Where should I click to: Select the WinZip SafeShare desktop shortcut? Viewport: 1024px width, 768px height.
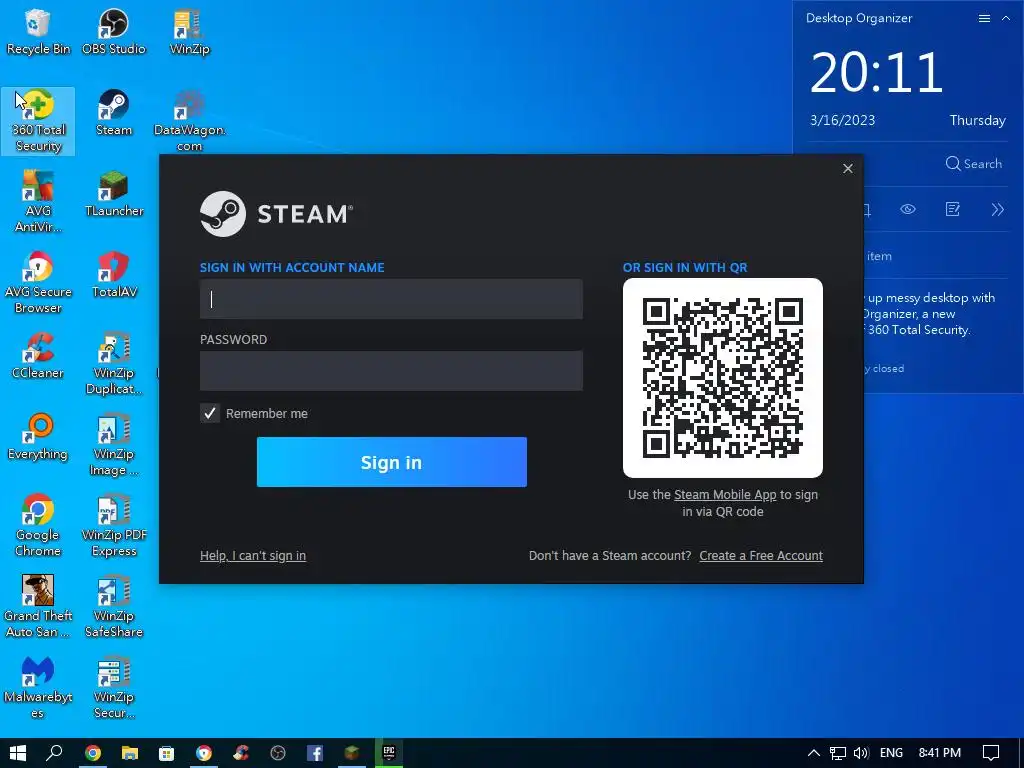[114, 607]
